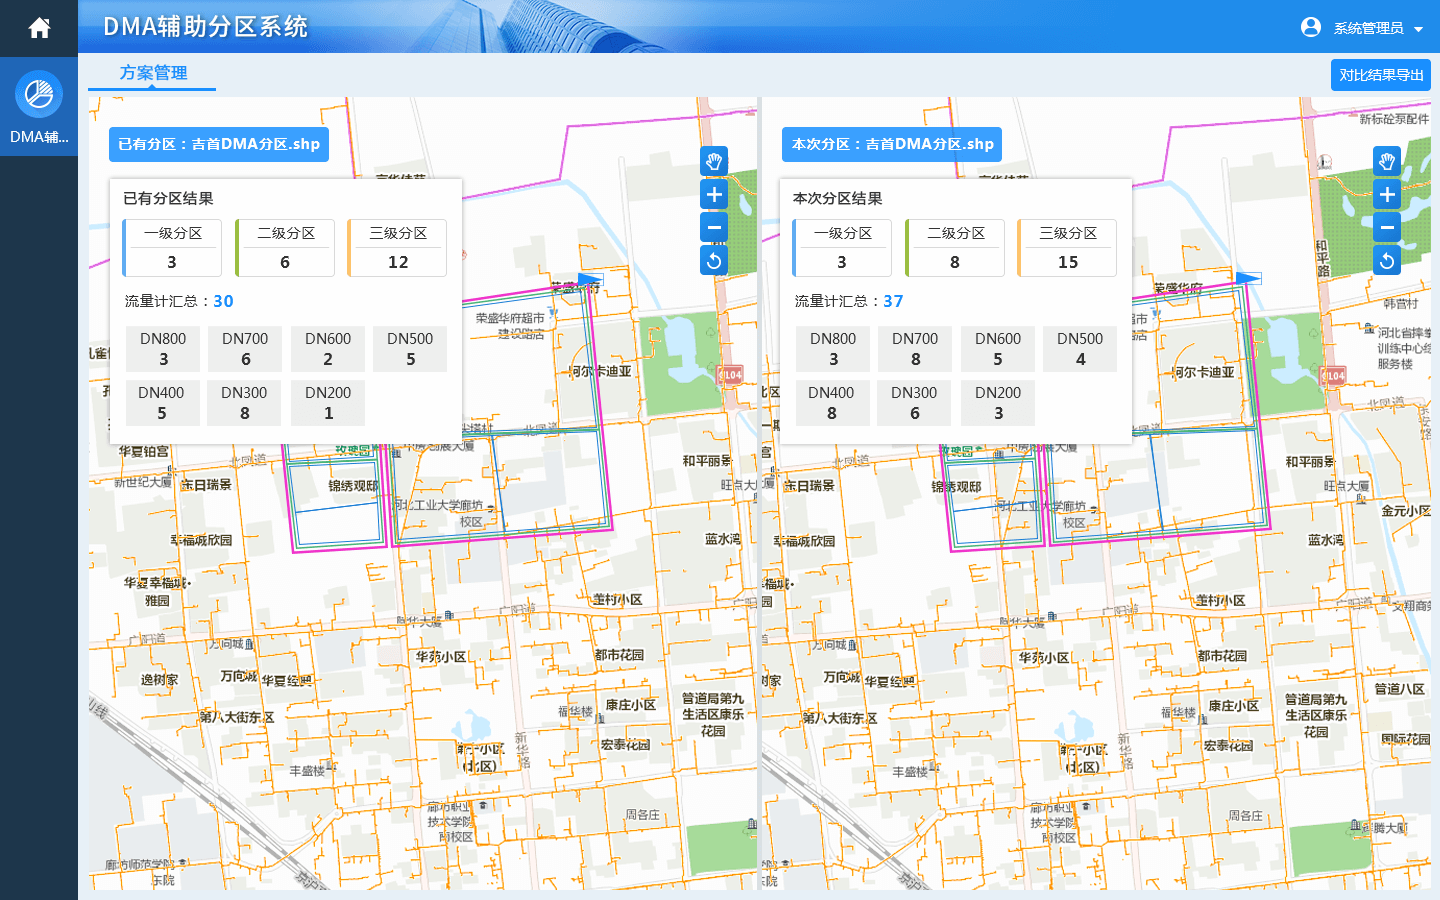
Task: Zoom out on the left map
Action: click(714, 228)
